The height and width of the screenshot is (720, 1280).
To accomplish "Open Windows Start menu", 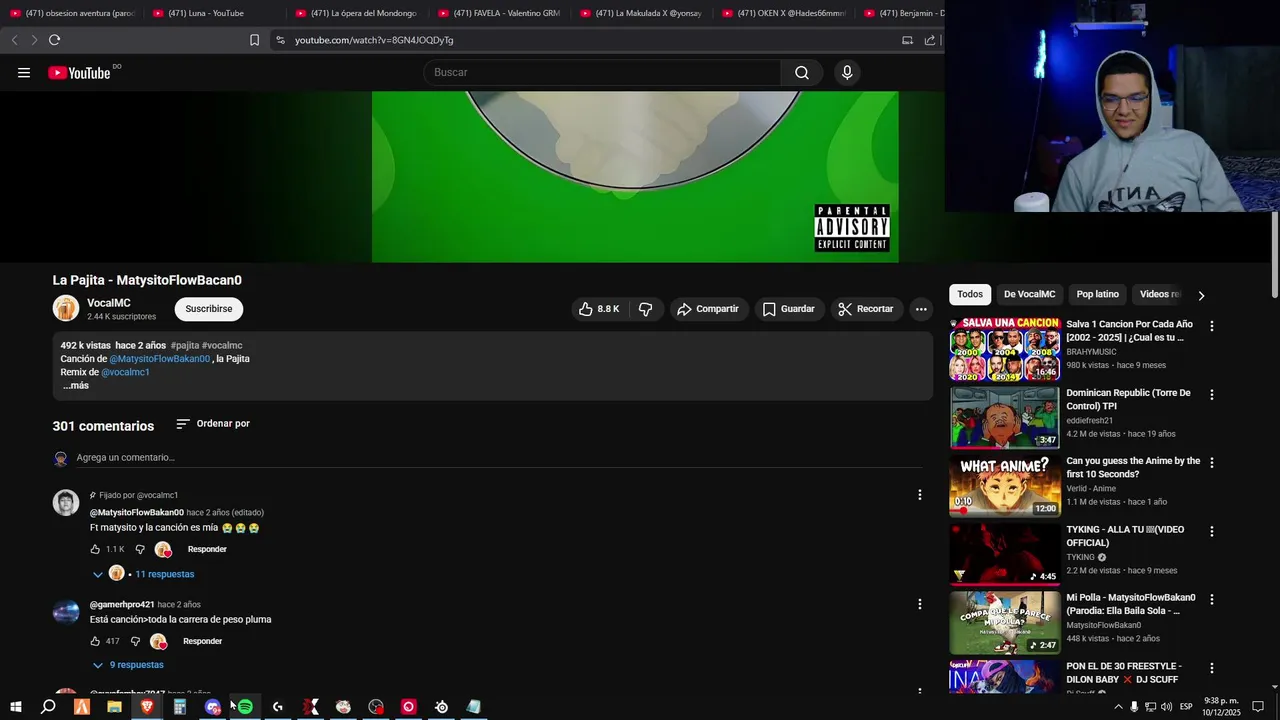I will (x=16, y=707).
